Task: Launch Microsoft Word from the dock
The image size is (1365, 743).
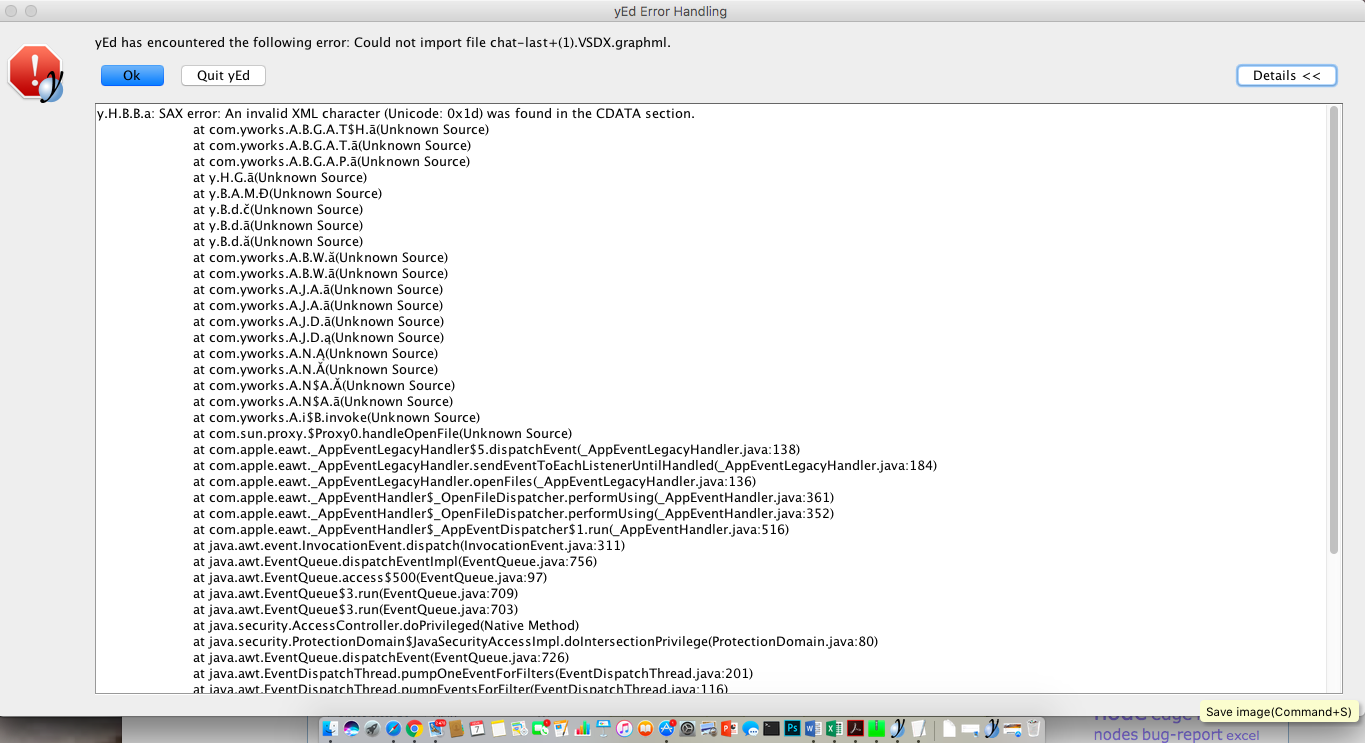Action: [x=813, y=729]
